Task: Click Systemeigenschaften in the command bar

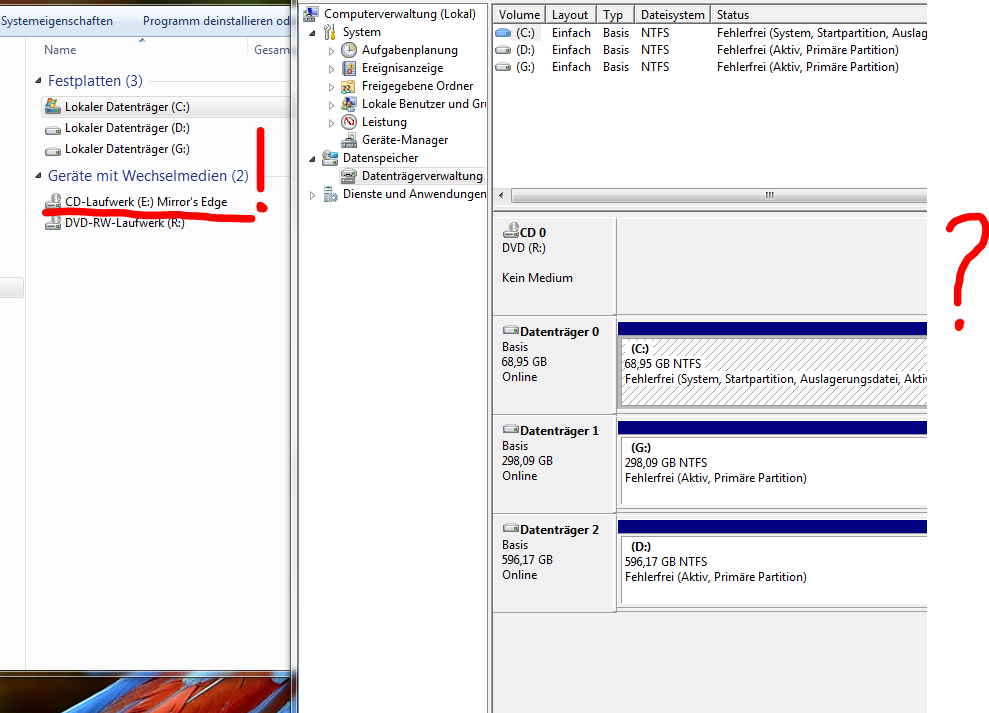Action: tap(57, 21)
